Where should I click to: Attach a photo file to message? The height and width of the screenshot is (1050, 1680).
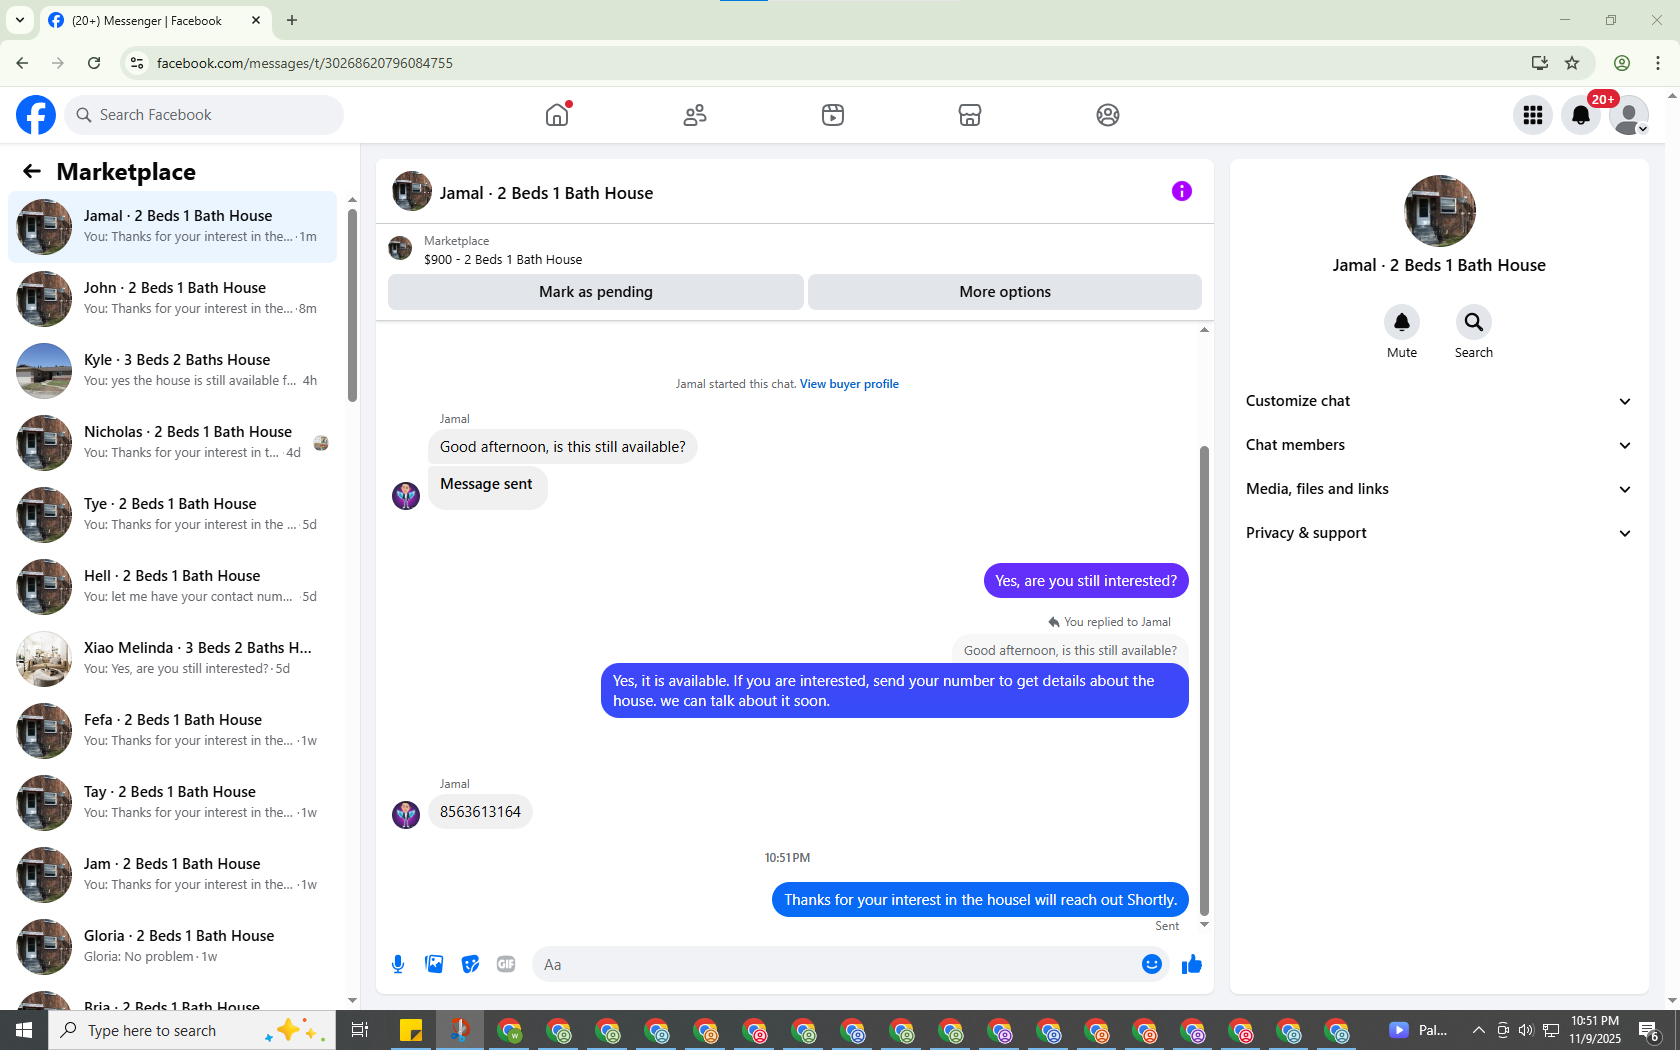pos(434,964)
